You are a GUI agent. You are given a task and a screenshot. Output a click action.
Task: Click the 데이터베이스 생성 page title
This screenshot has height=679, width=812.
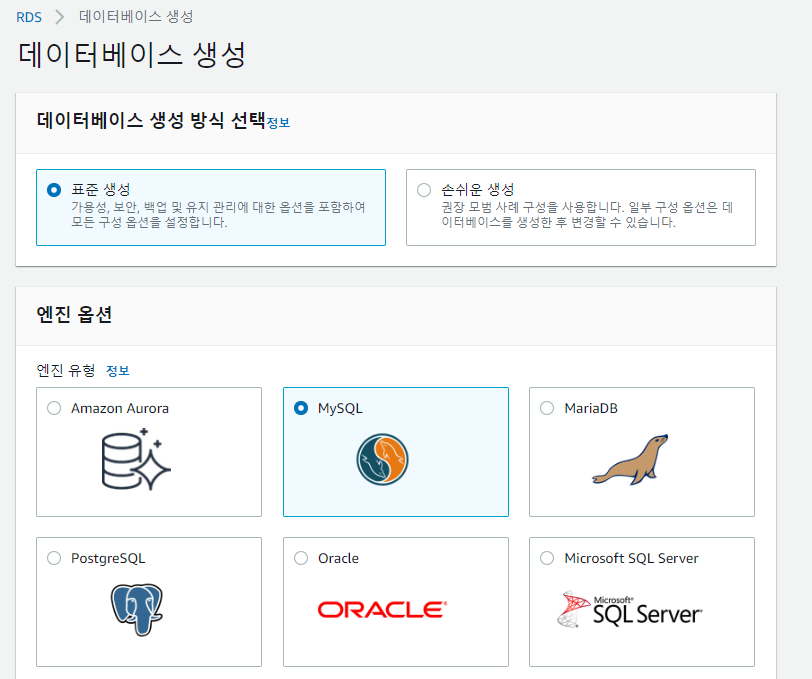[132, 55]
